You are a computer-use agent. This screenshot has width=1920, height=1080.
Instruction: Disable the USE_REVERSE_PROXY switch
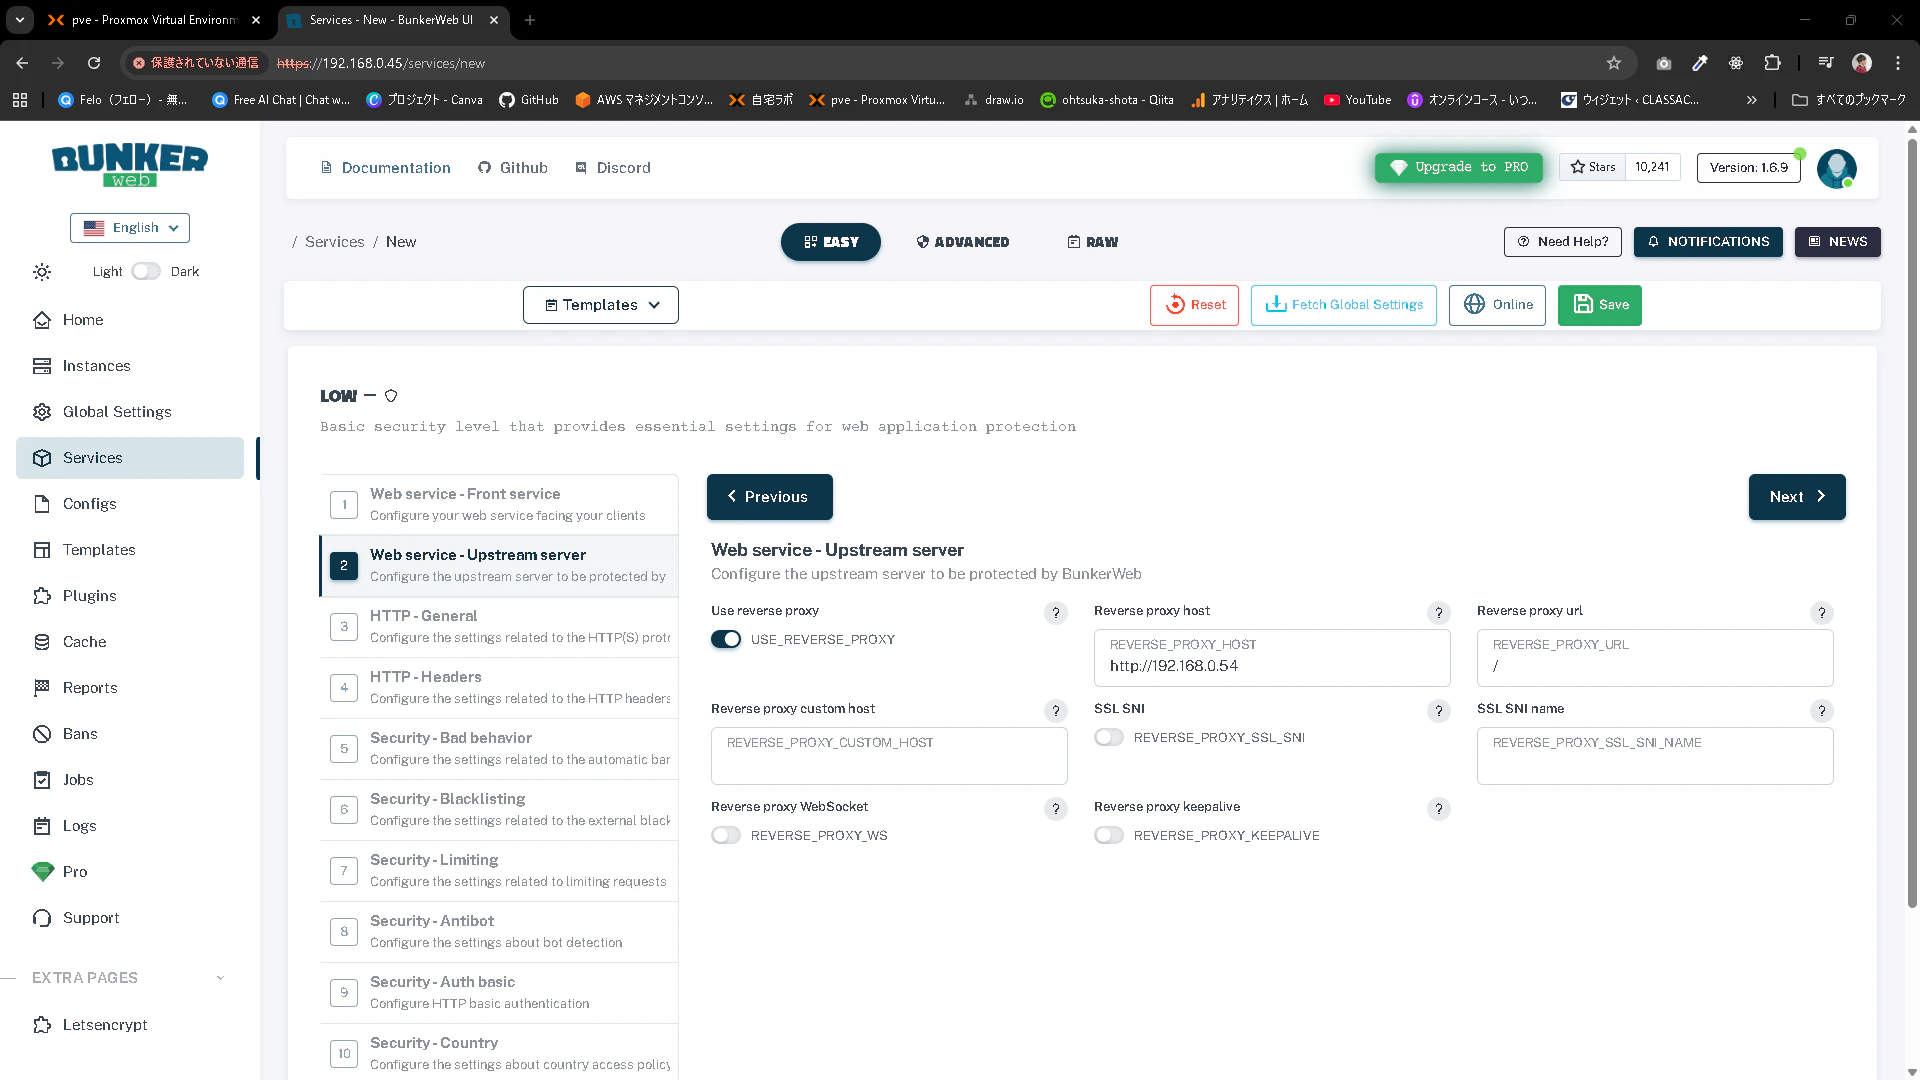(x=726, y=640)
